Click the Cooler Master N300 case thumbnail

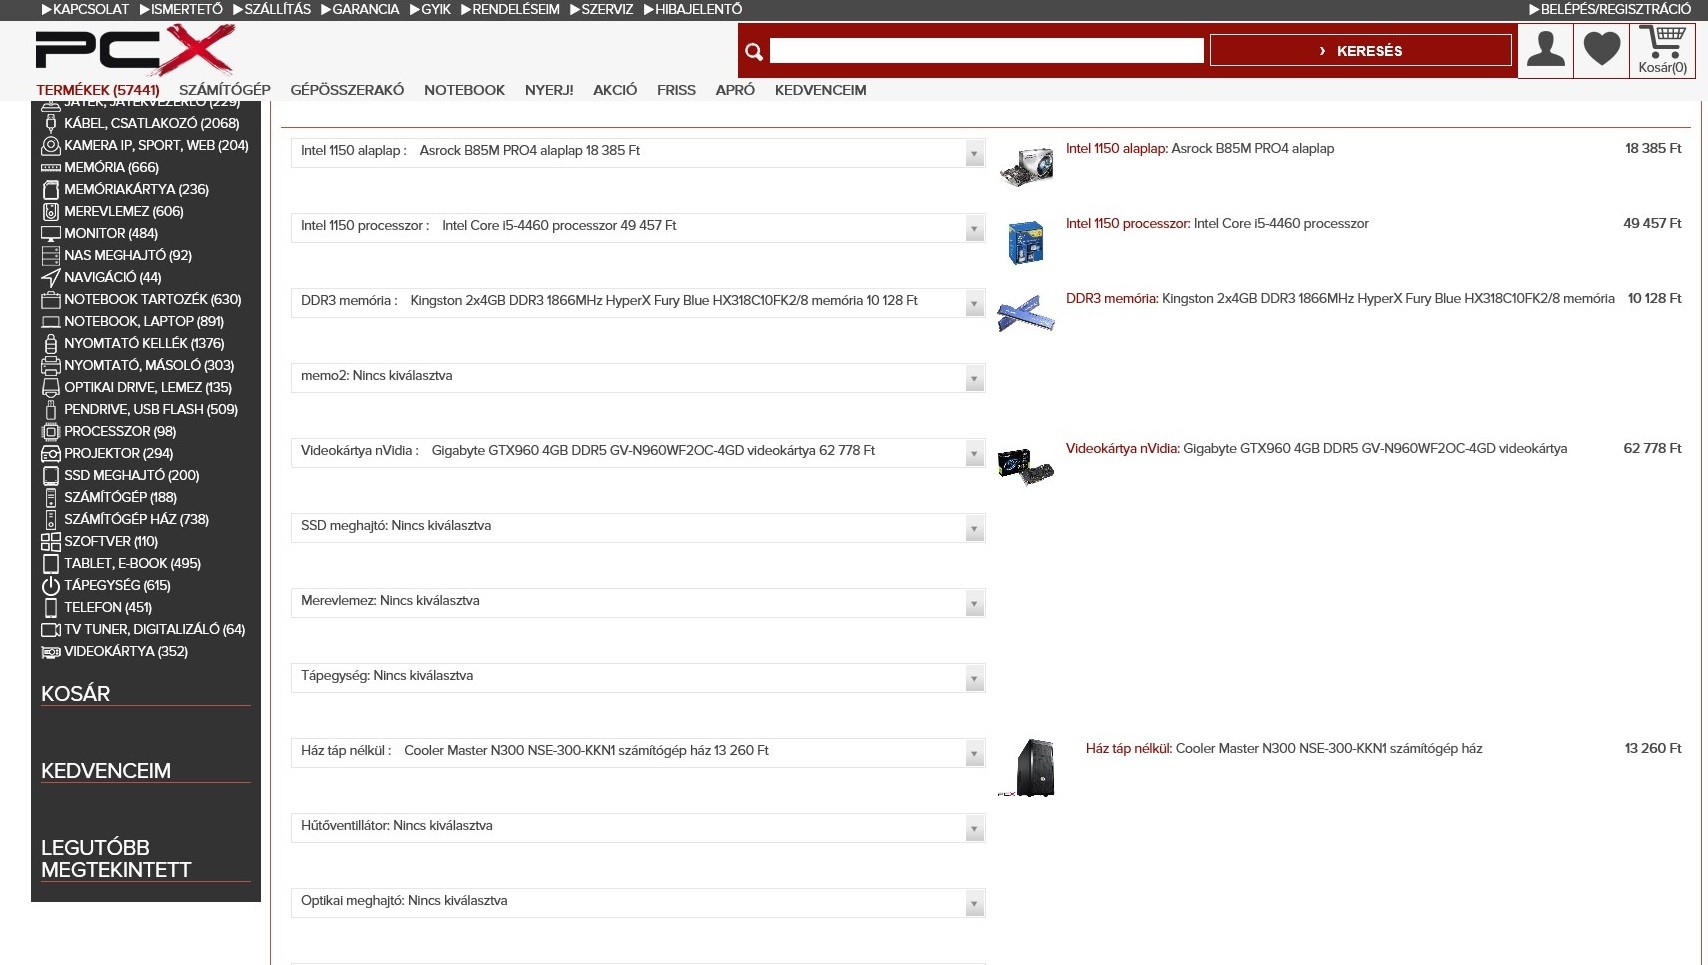point(1027,767)
